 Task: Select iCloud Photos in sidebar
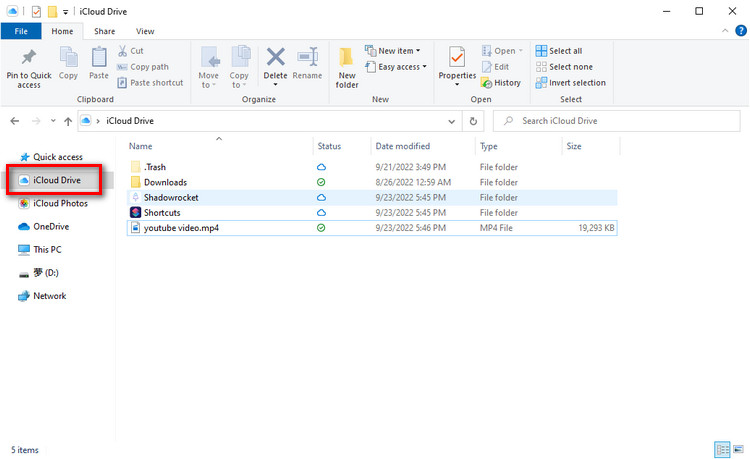point(53,203)
